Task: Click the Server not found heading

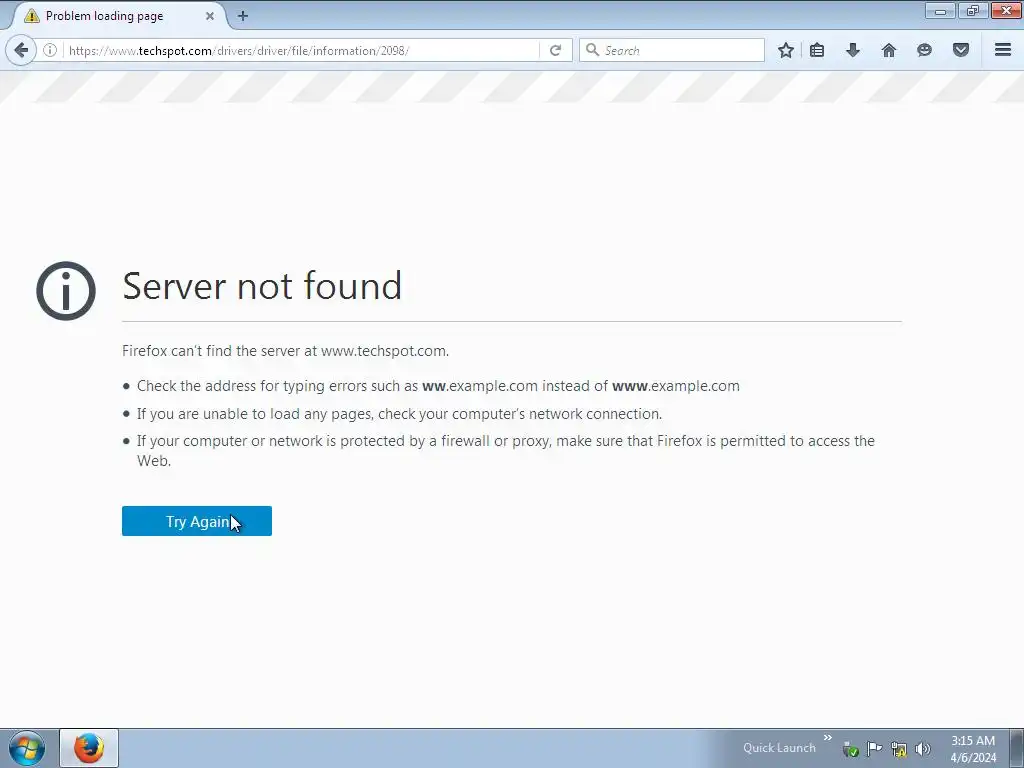Action: click(262, 286)
